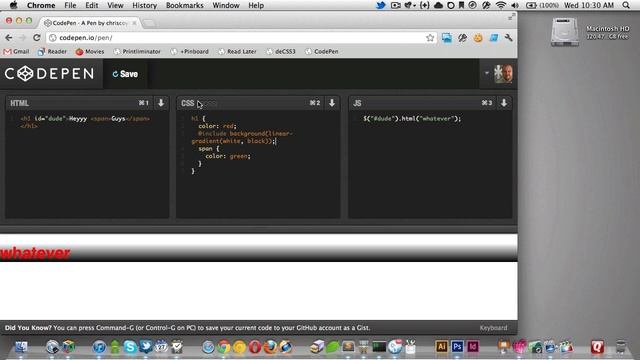Open the volume control in menu bar

coord(515,5)
